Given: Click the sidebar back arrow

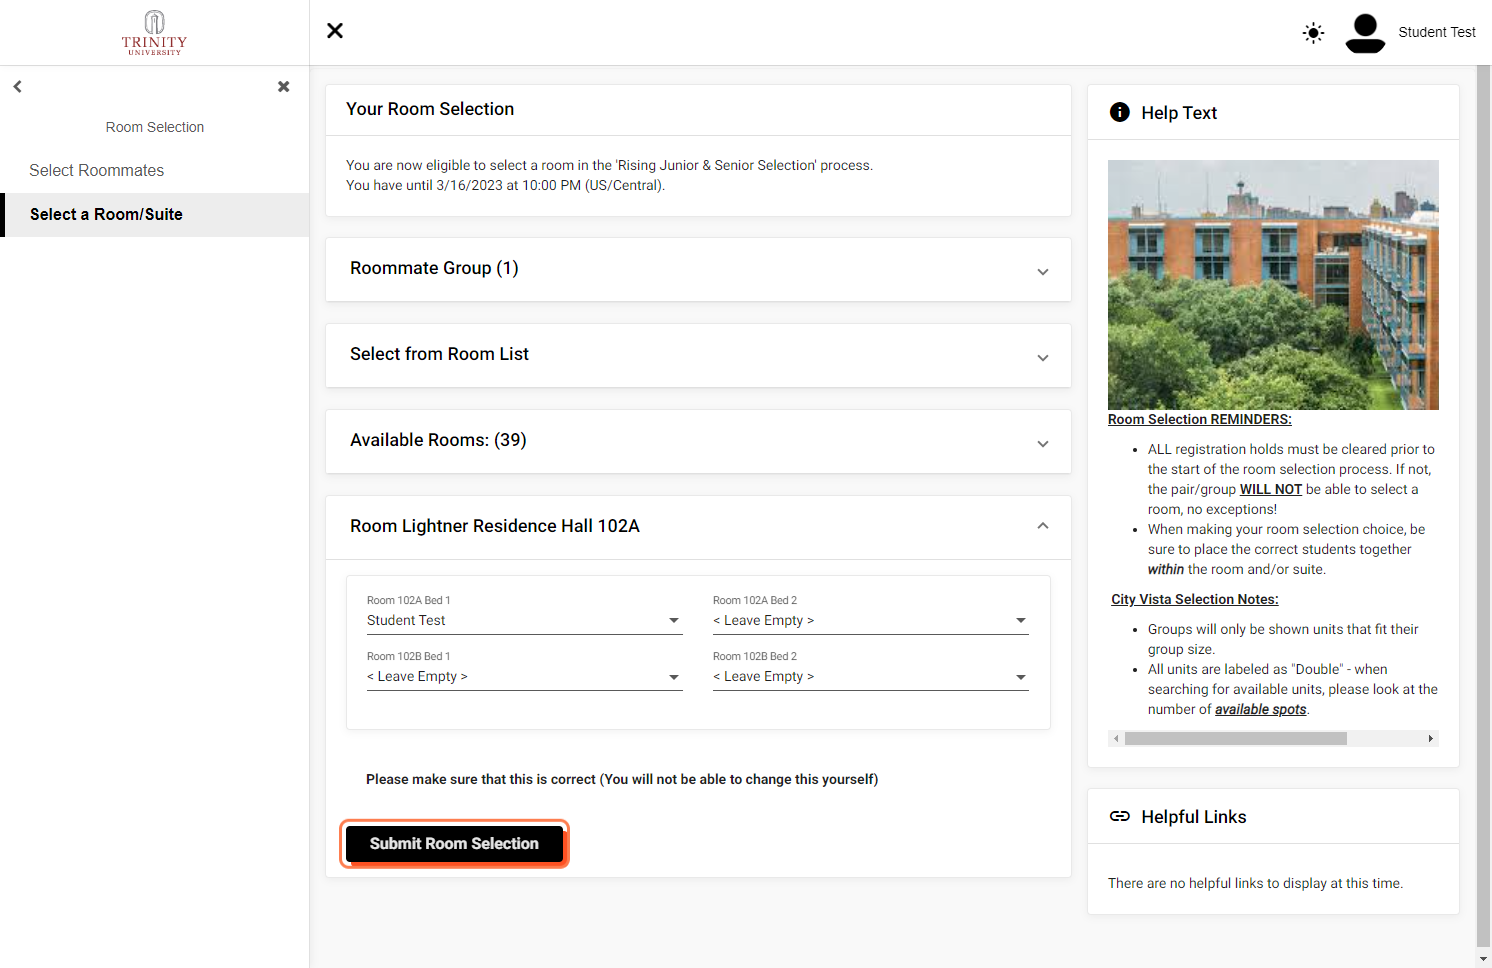Looking at the screenshot, I should [17, 87].
